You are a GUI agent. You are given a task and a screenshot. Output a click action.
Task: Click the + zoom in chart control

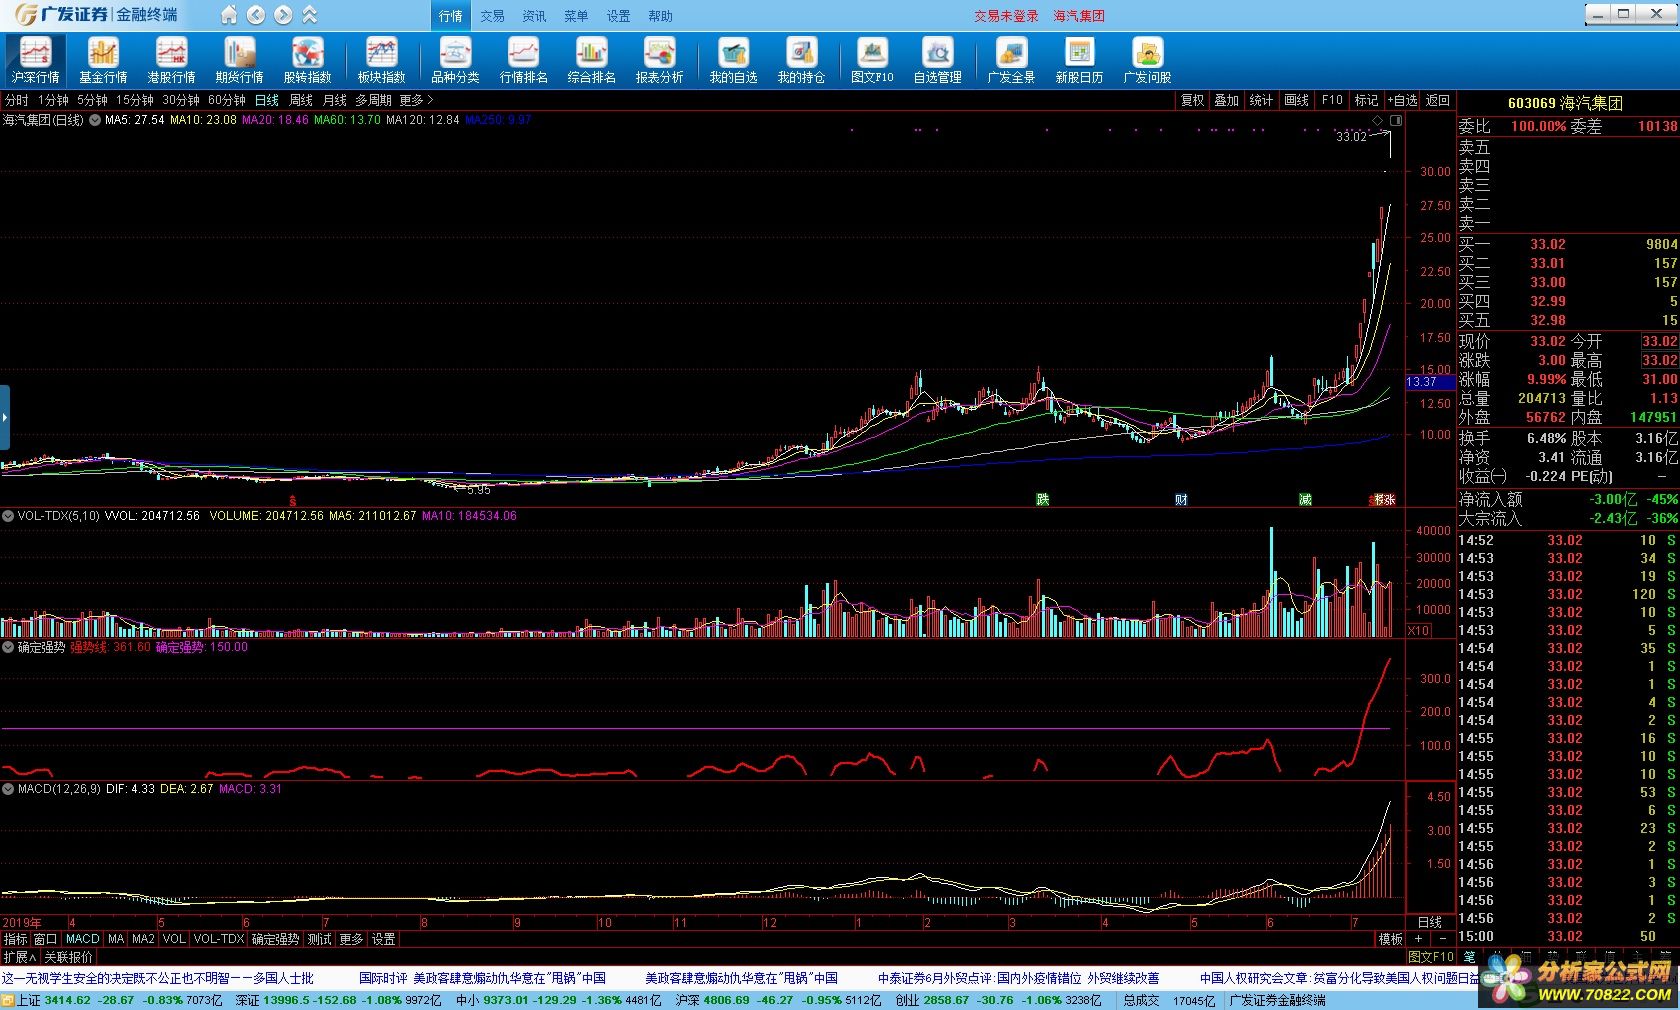(1418, 939)
